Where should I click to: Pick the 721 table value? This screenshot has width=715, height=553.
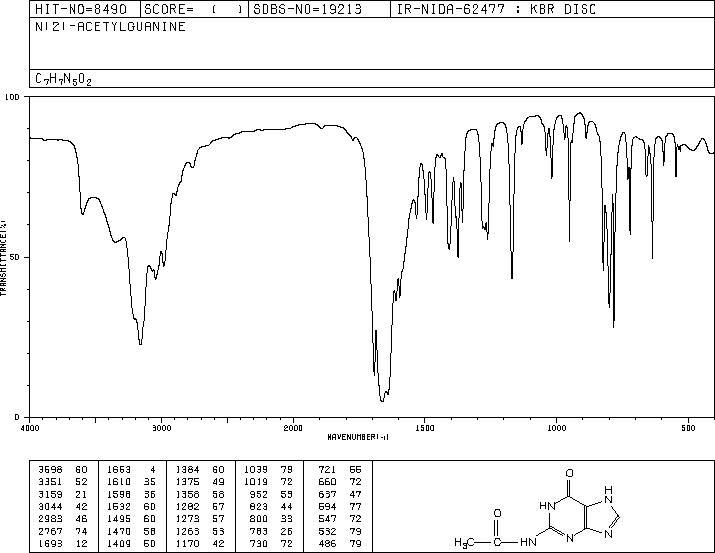[327, 469]
